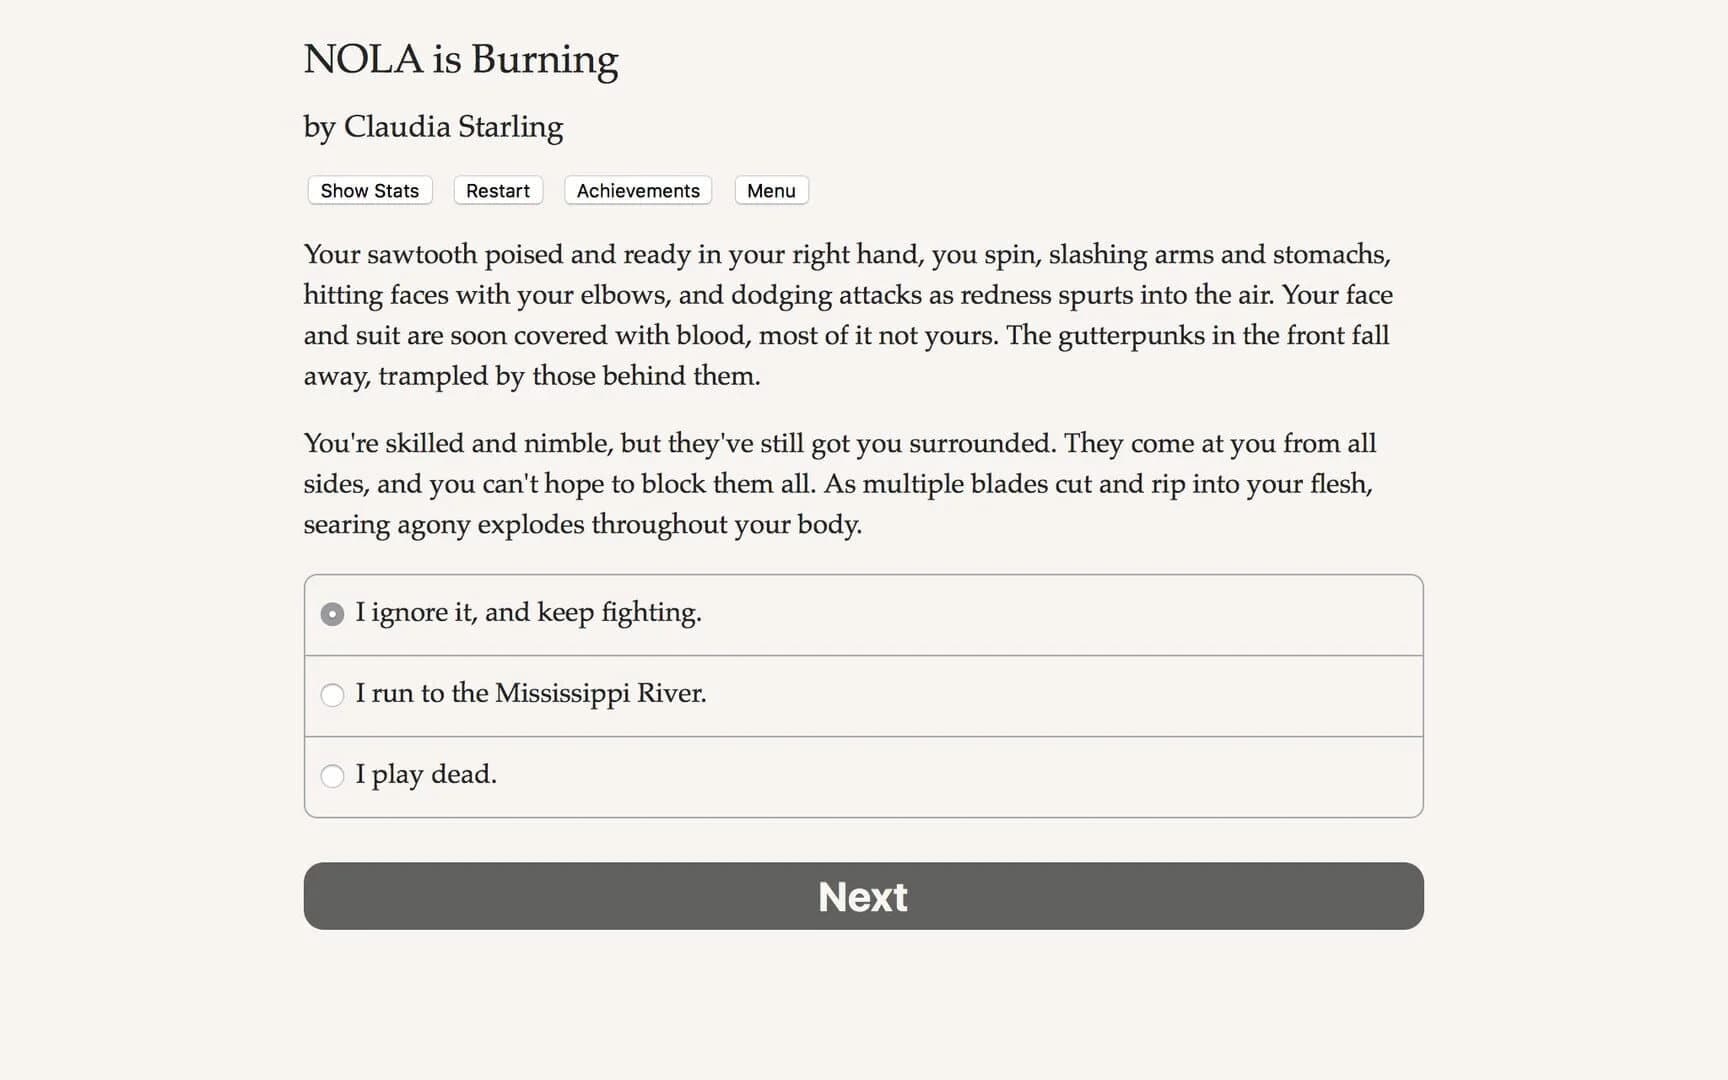
Task: Click the Next bar at the bottom
Action: tap(863, 896)
